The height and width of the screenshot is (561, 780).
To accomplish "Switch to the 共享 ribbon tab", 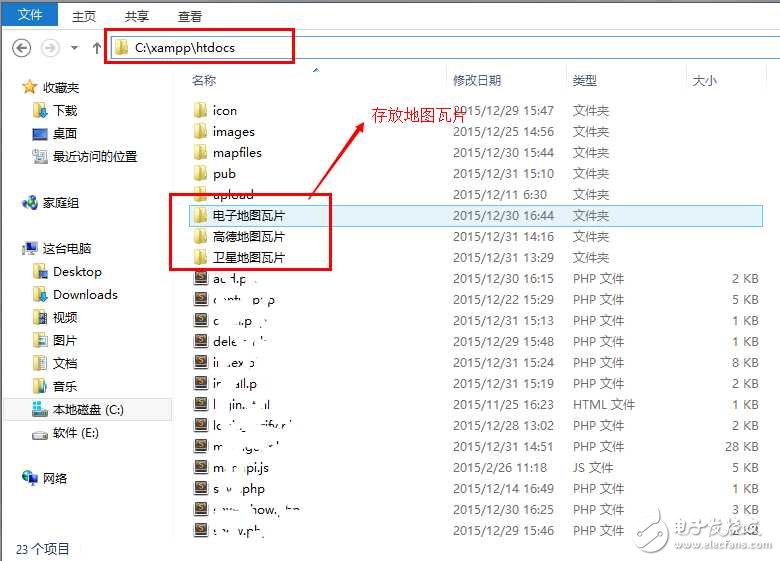I will (137, 16).
